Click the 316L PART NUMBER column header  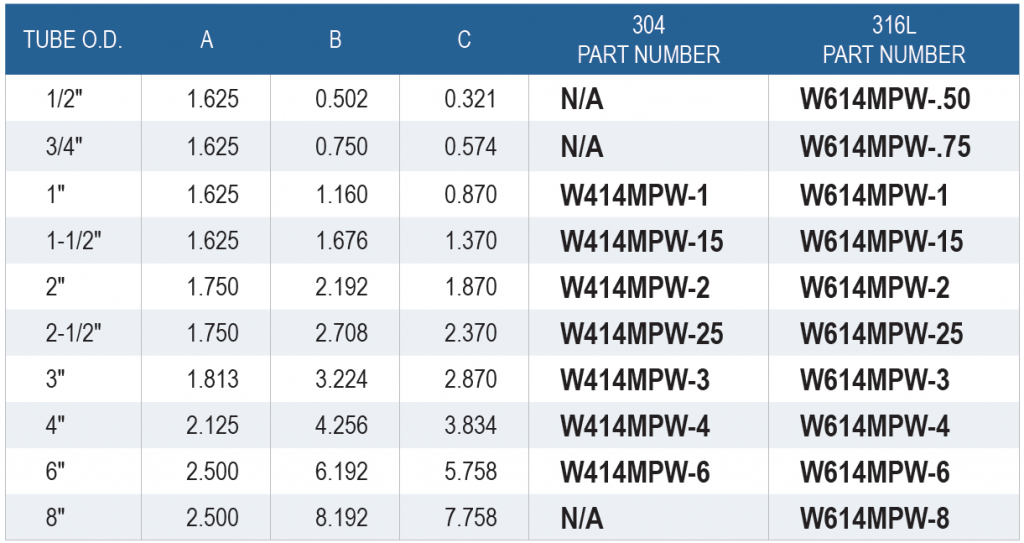pyautogui.click(x=894, y=42)
